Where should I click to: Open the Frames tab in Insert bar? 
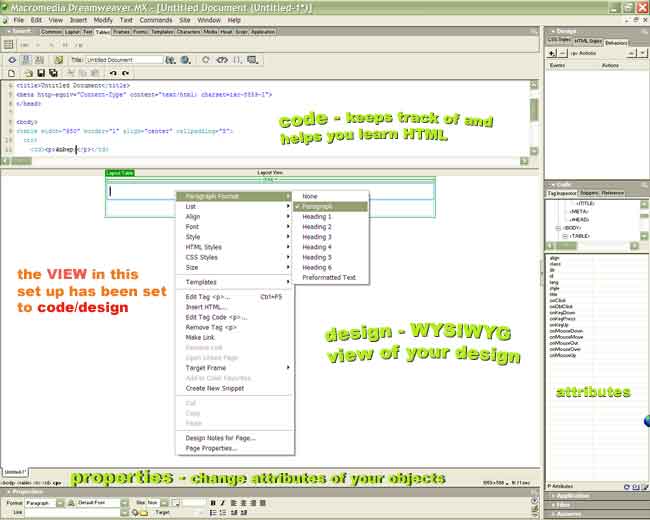point(120,31)
